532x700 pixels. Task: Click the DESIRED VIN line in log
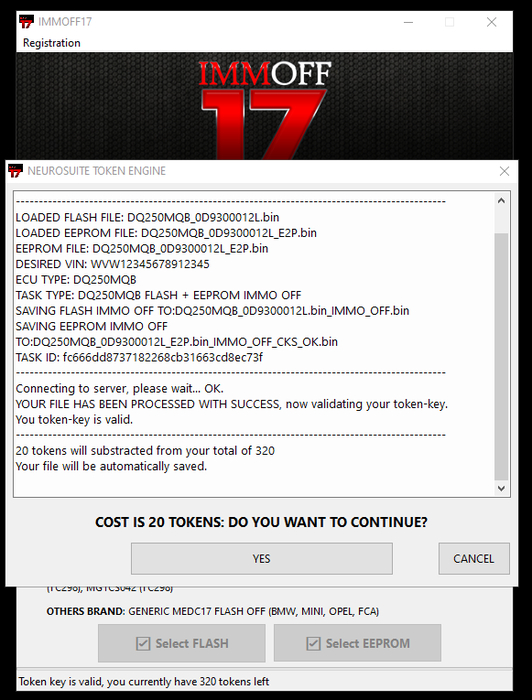[112, 264]
